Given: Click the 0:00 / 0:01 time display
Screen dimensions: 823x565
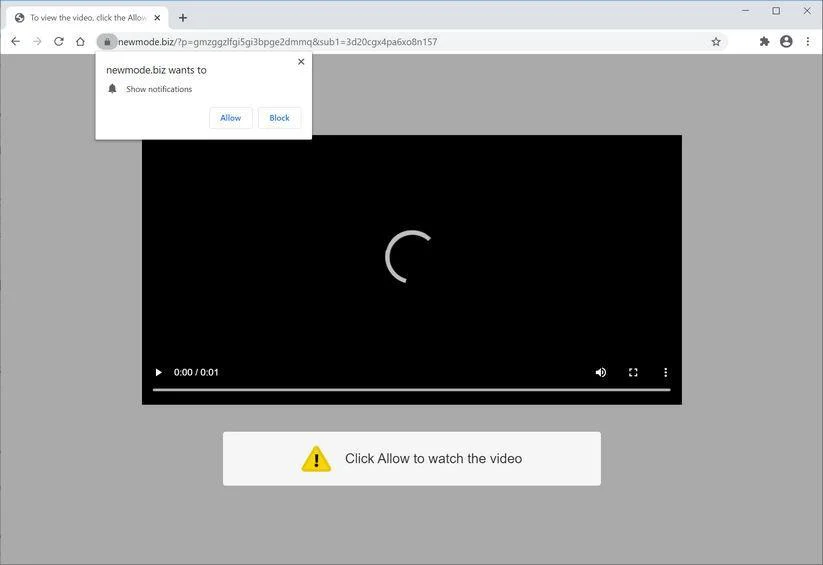Looking at the screenshot, I should (x=196, y=372).
